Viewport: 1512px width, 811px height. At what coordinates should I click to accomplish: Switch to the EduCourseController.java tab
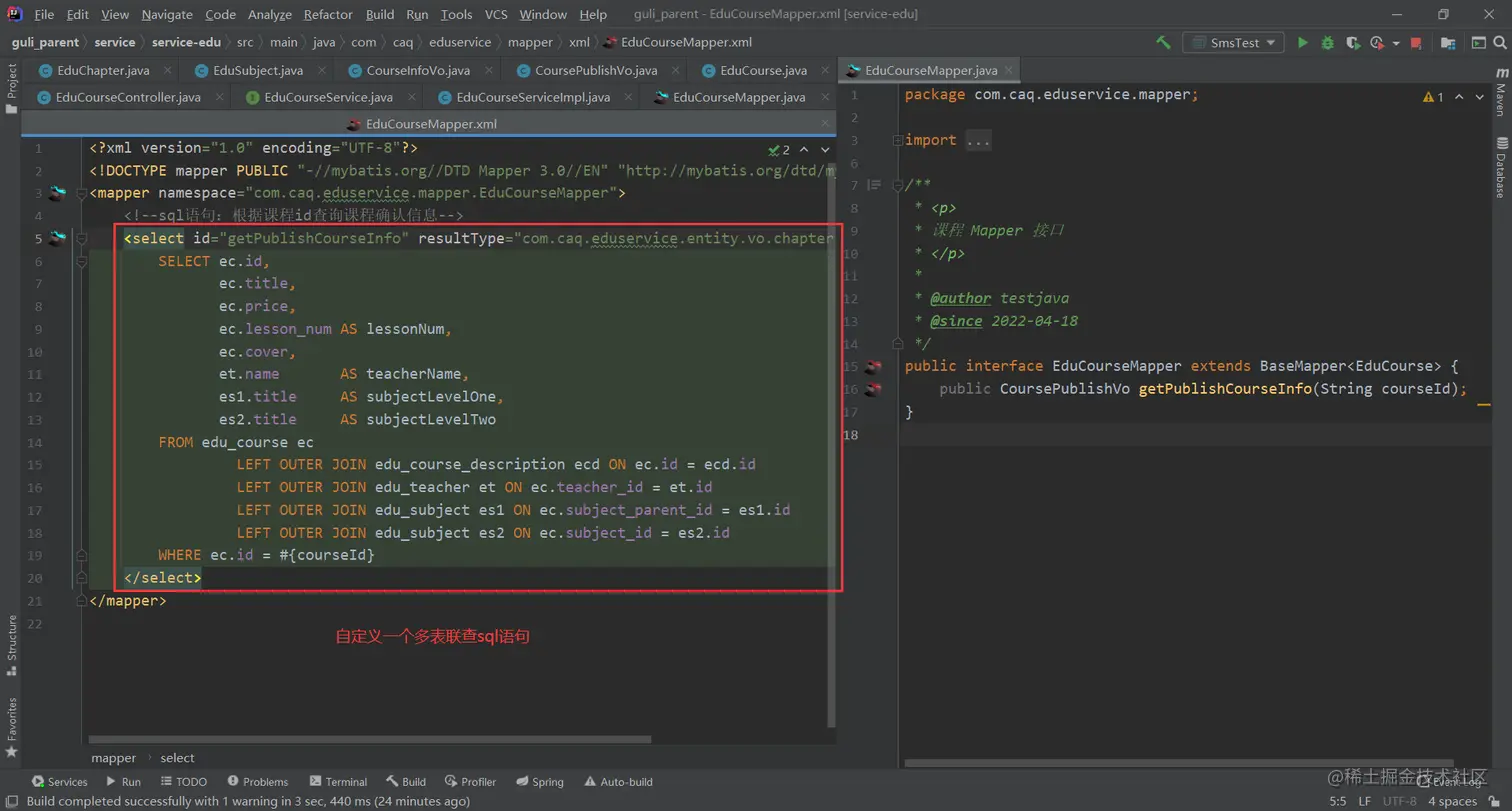click(x=128, y=97)
